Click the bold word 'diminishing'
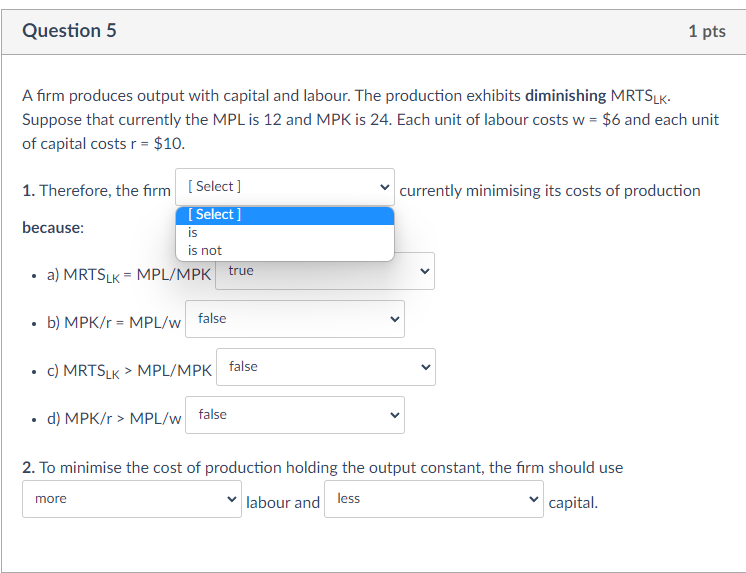Screen dimensions: 746x573 click(x=565, y=96)
